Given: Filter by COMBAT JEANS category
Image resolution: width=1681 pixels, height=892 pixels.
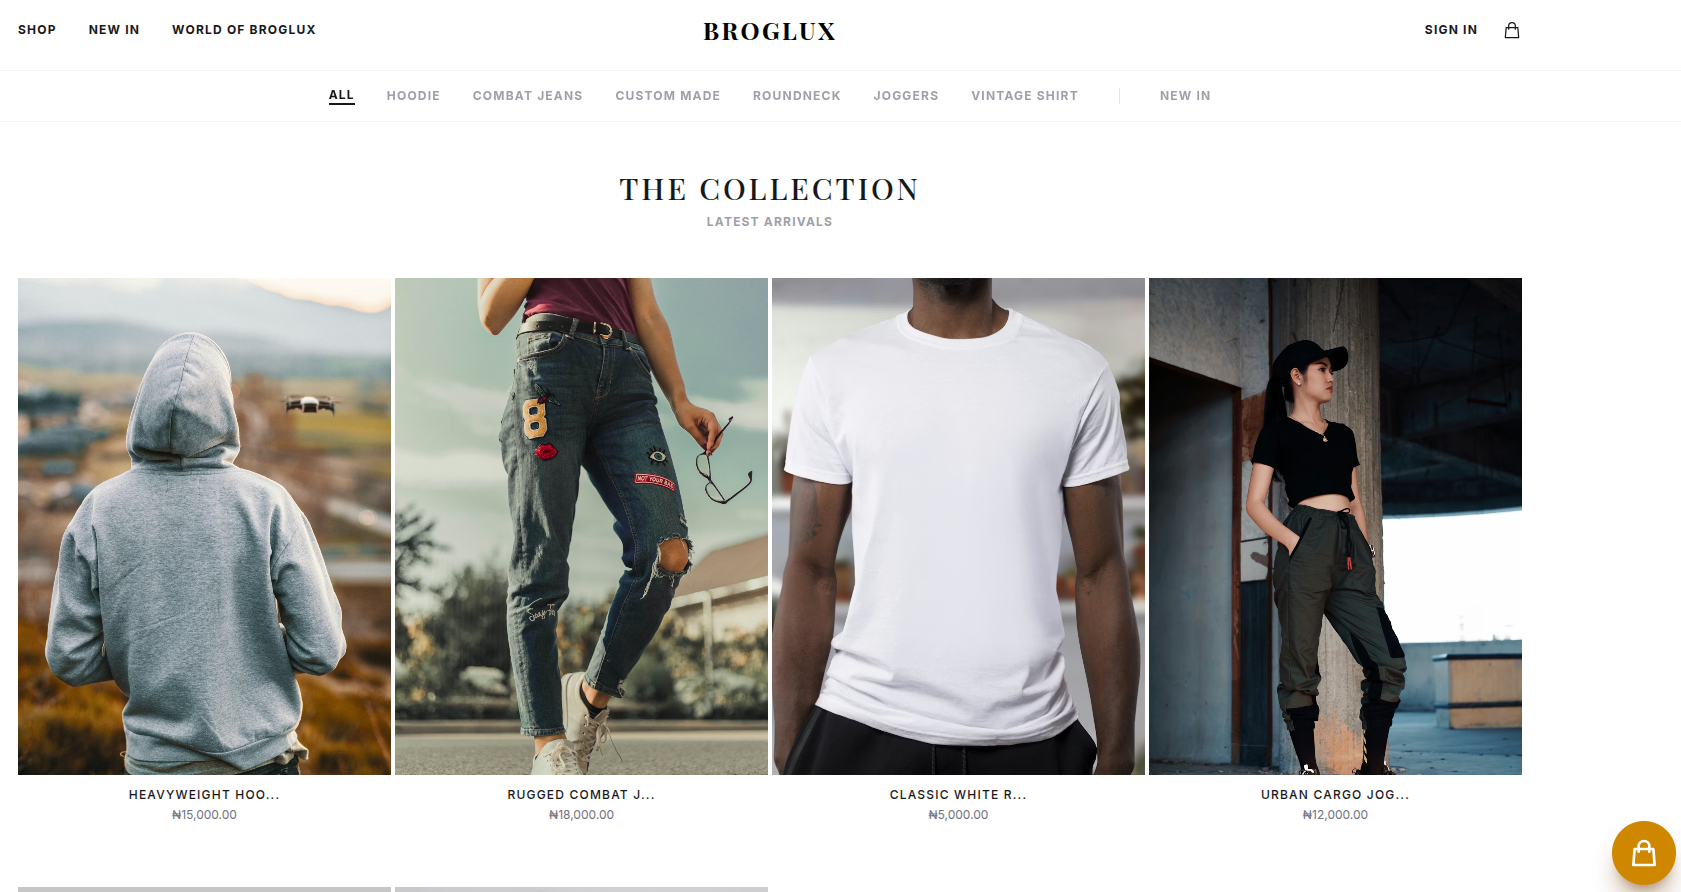Looking at the screenshot, I should coord(527,96).
